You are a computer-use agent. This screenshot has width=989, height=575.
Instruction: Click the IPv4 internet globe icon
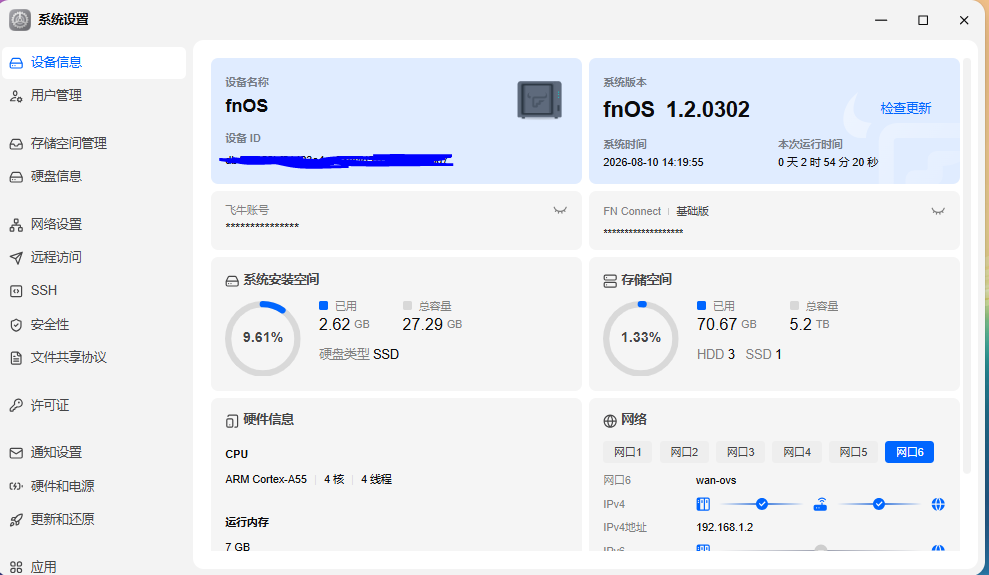coord(938,504)
